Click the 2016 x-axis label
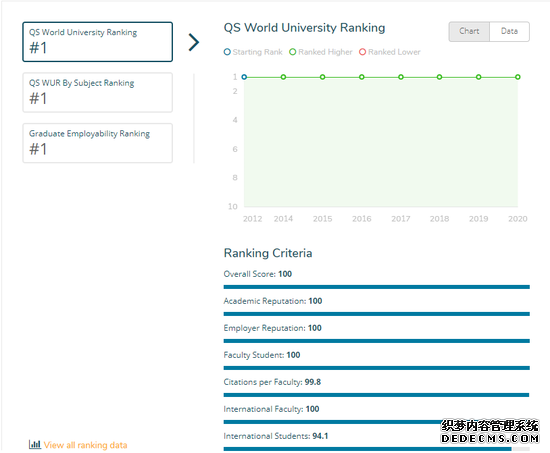 pyautogui.click(x=362, y=219)
